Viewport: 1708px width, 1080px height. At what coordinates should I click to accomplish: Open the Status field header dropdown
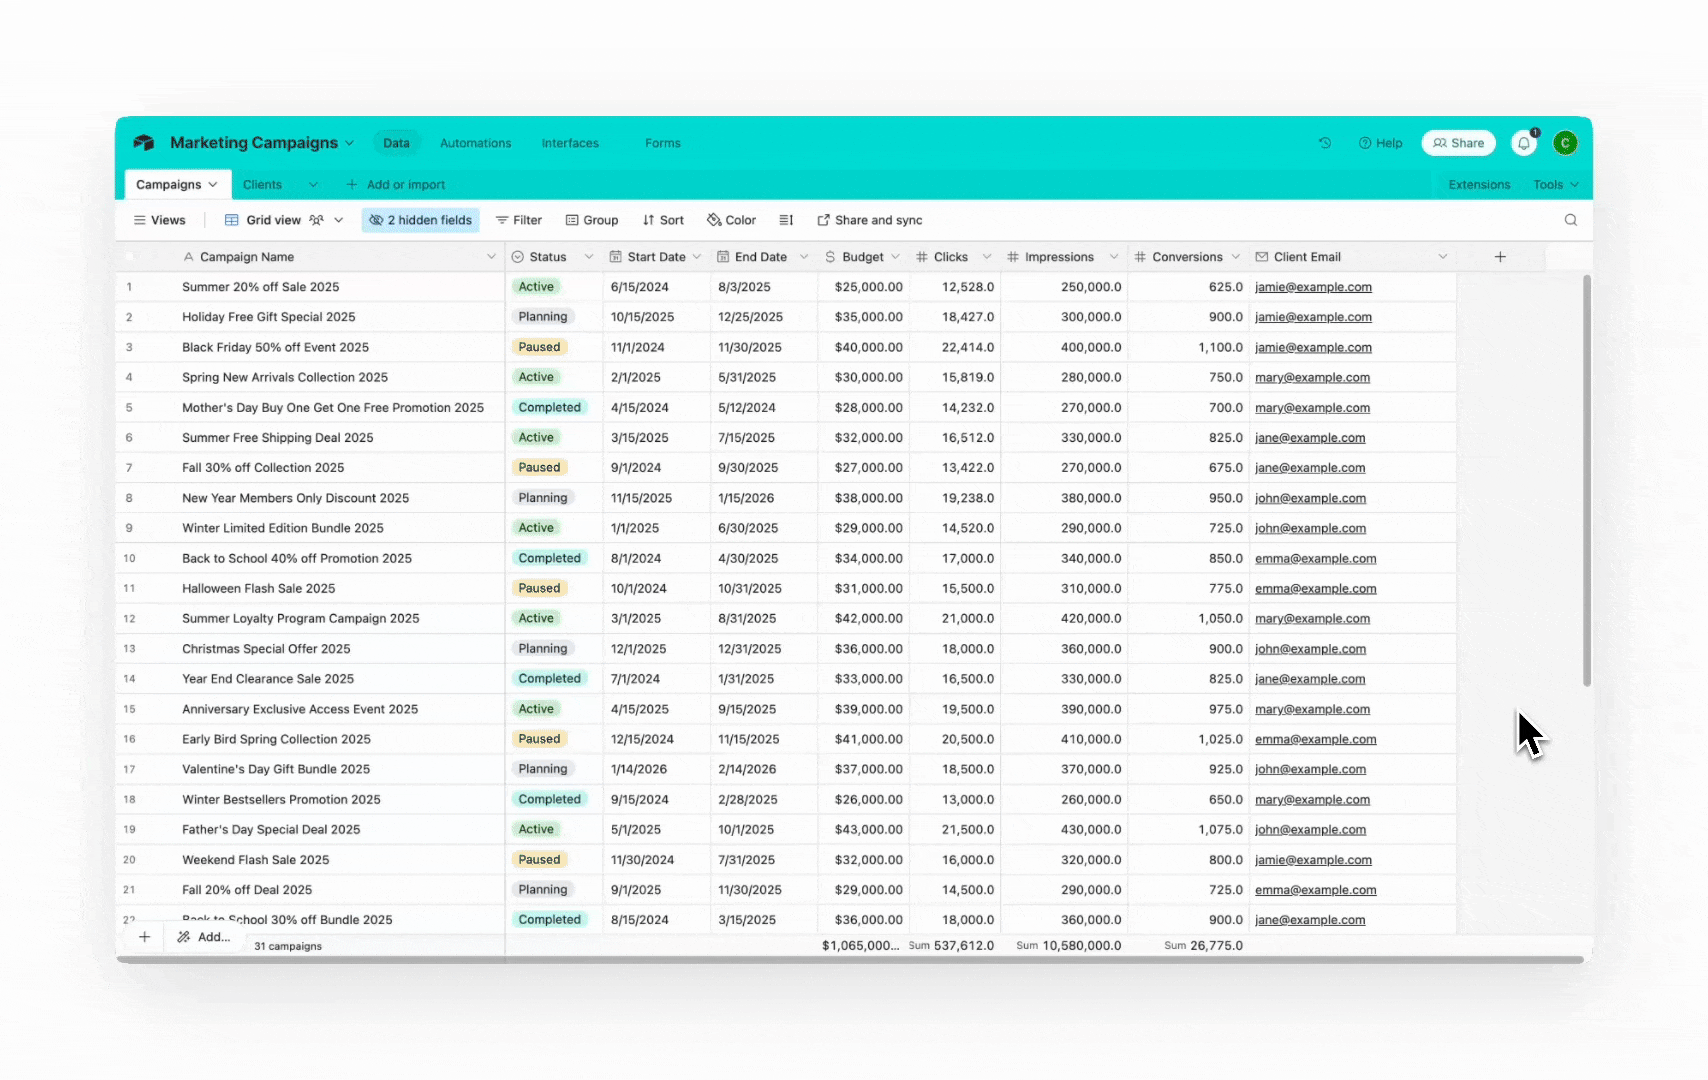coord(590,256)
